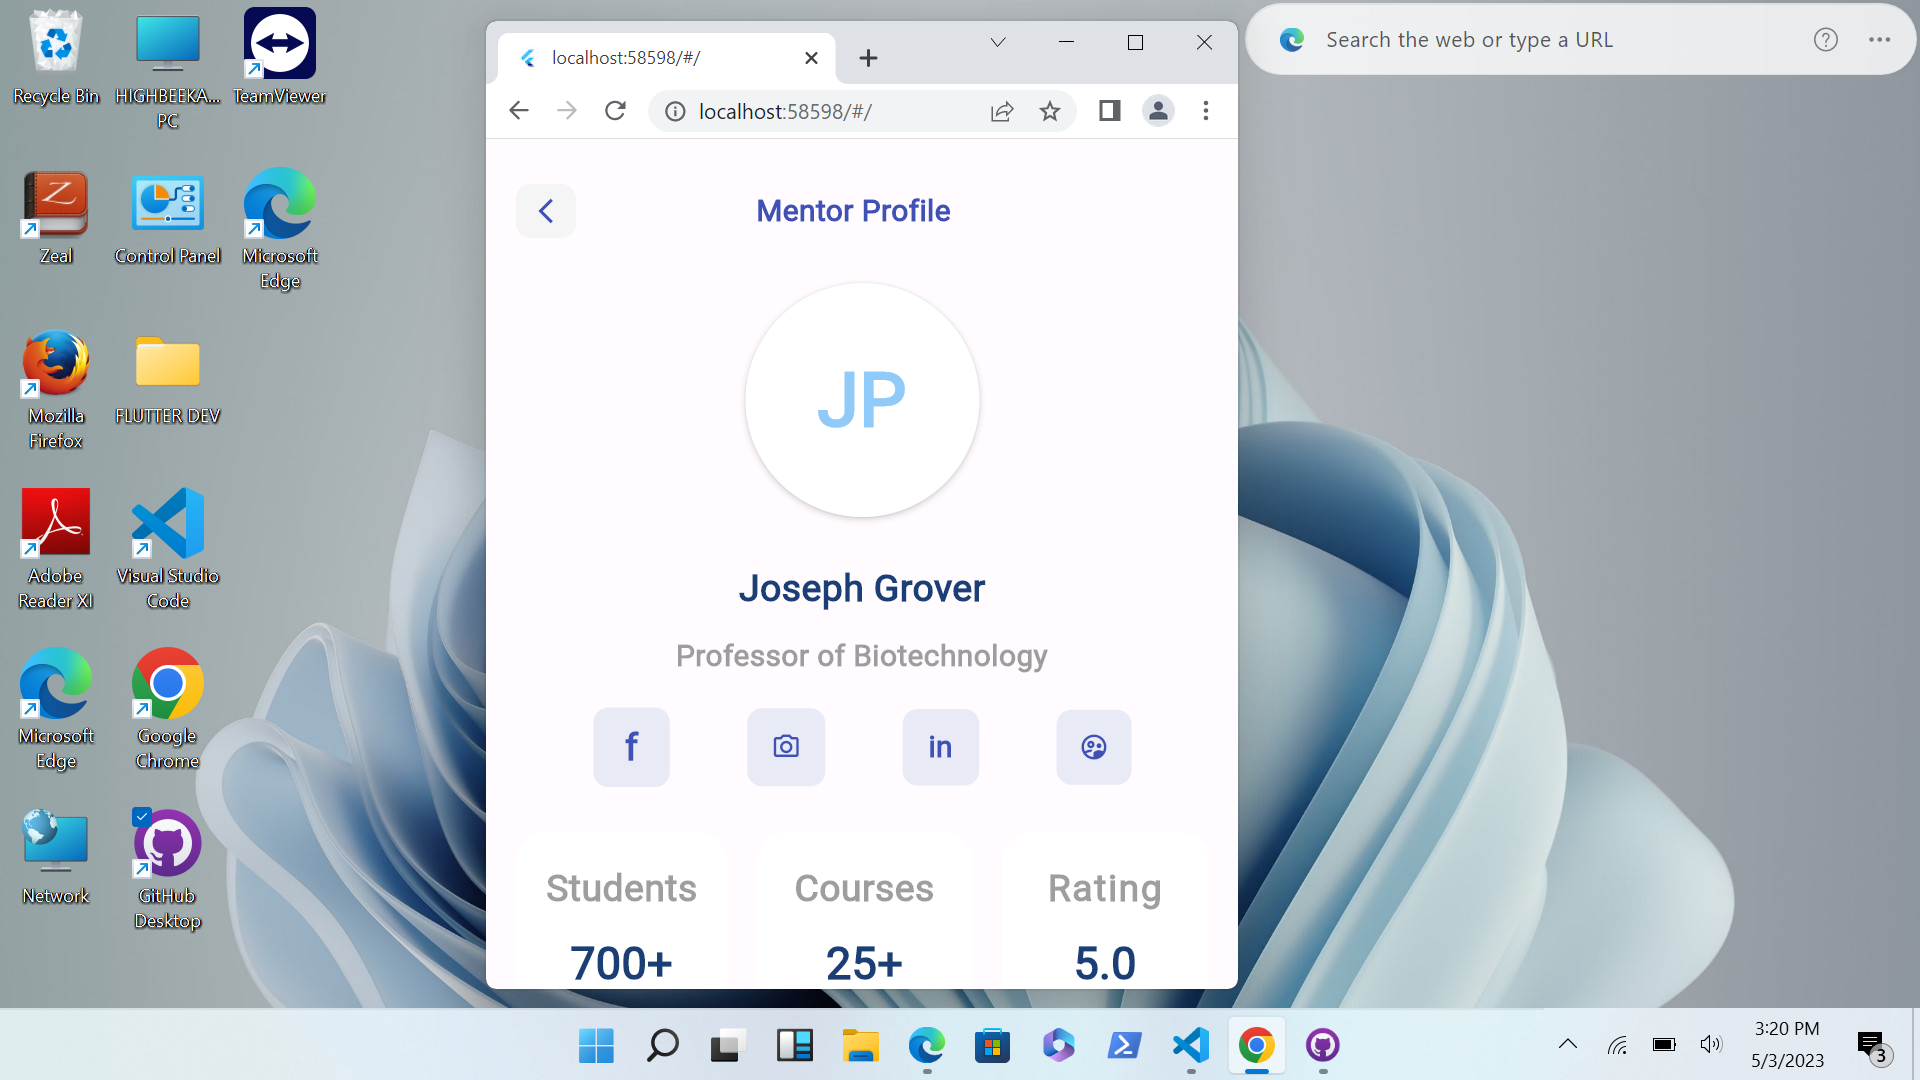Click the JP avatar circle
This screenshot has height=1080, width=1920.
[862, 400]
